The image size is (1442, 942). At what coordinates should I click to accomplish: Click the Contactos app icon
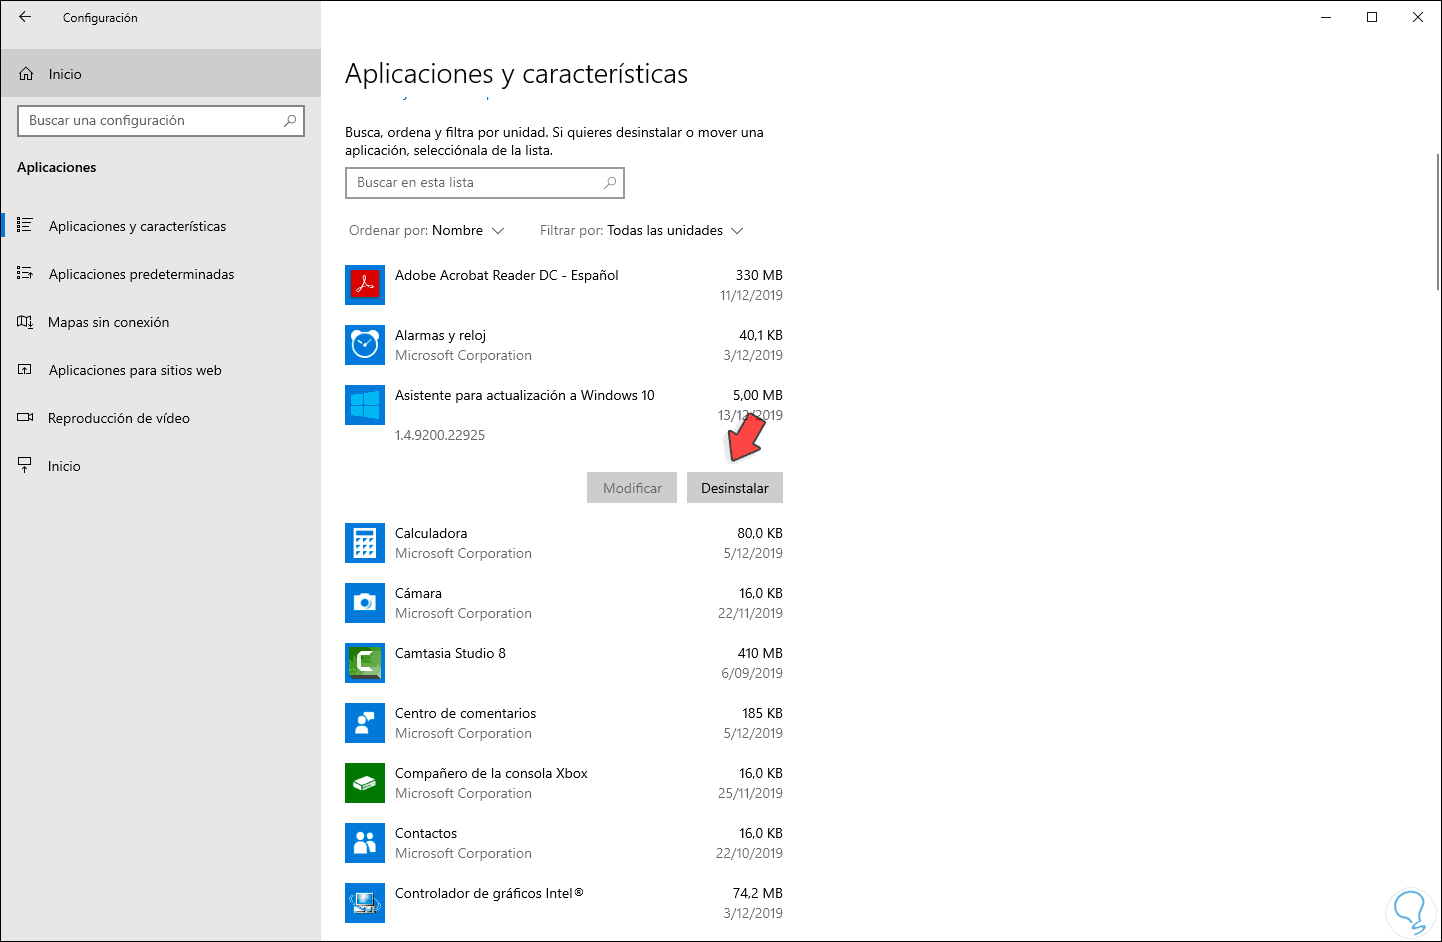[x=365, y=843]
